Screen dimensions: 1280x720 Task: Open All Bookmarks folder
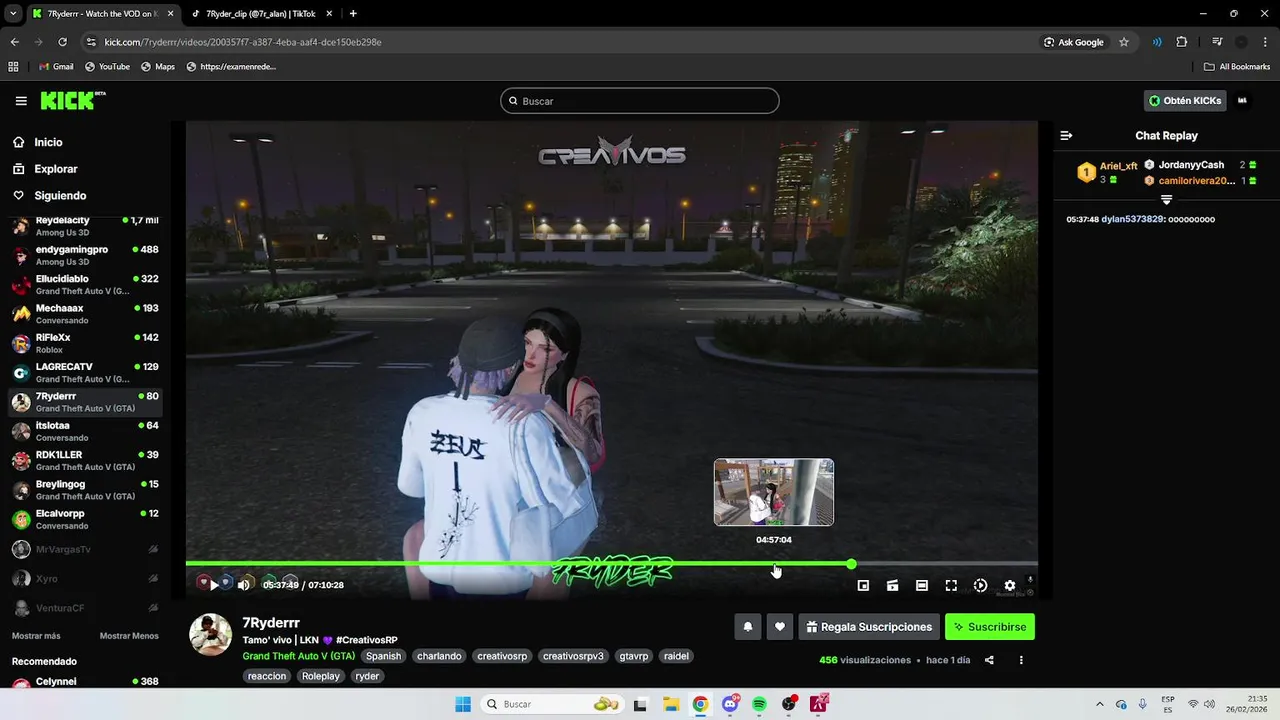(1237, 67)
